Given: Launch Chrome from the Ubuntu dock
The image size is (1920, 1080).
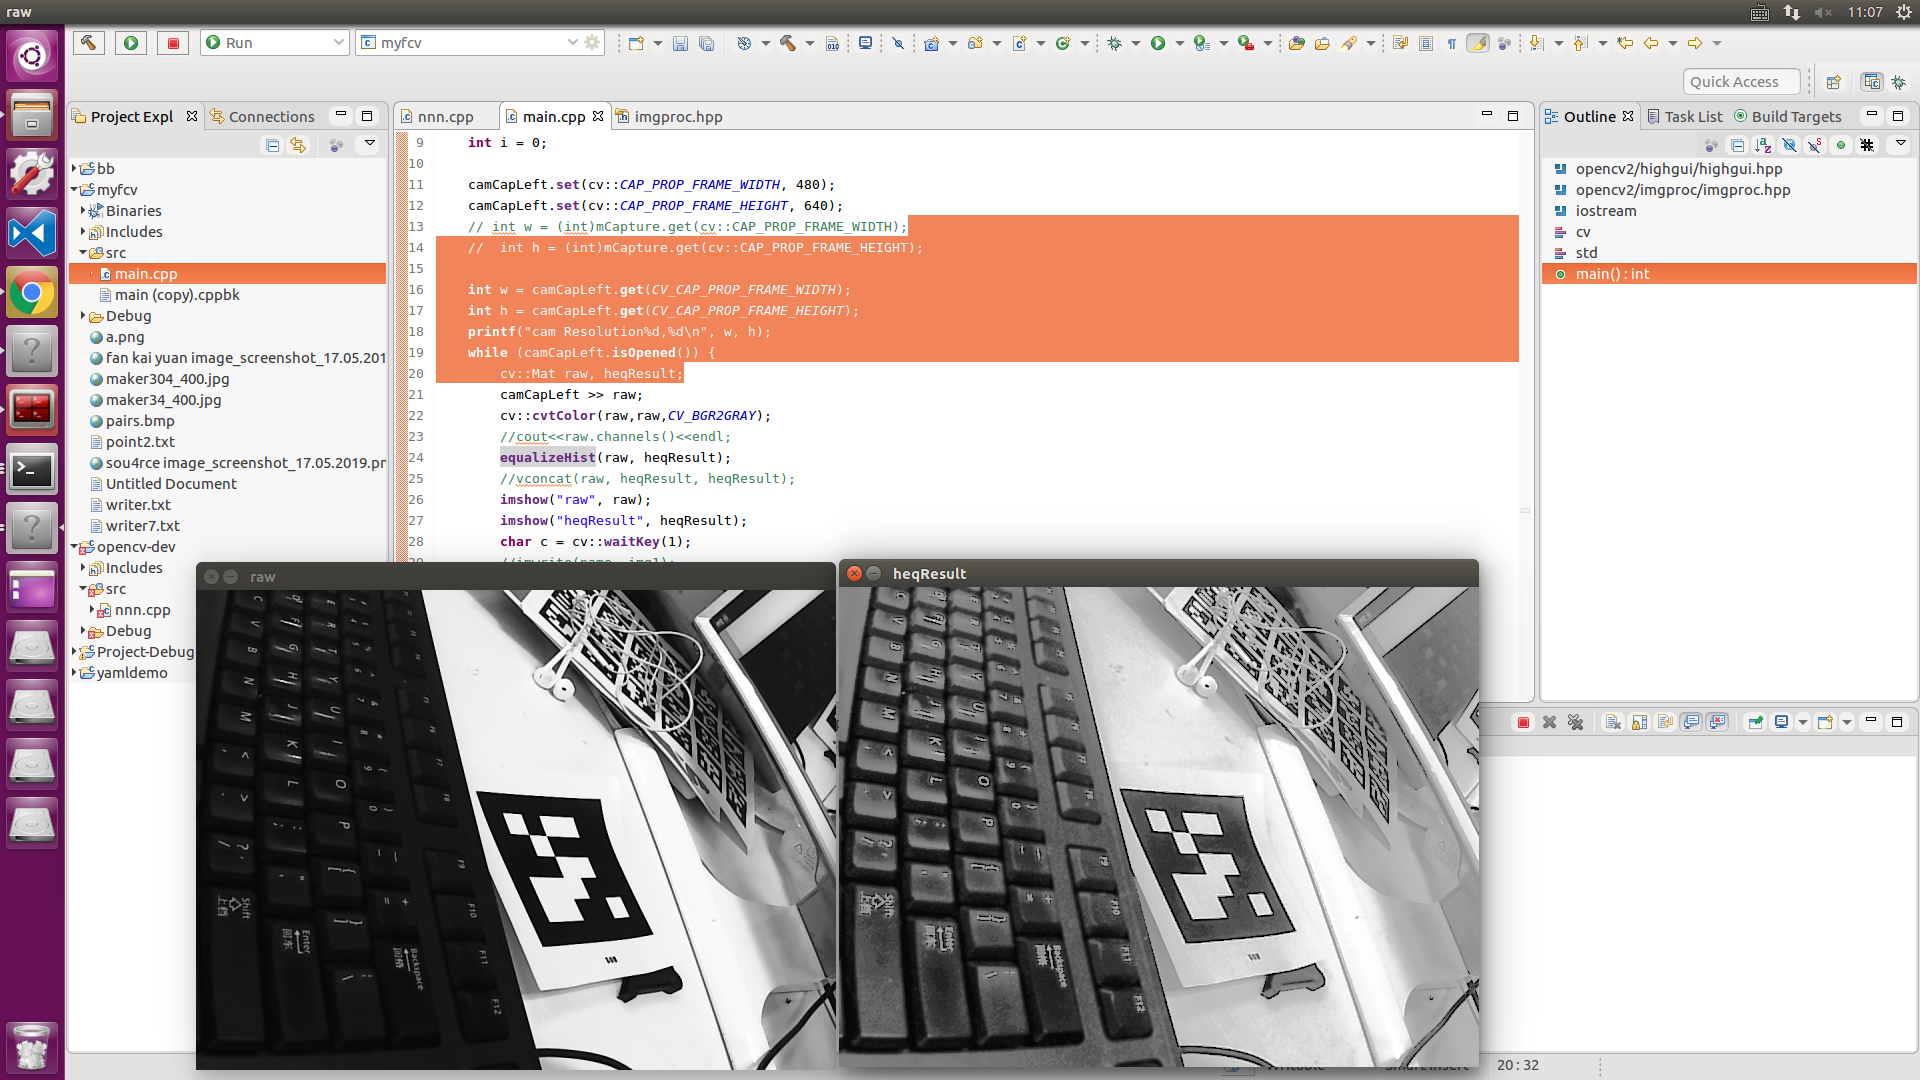Looking at the screenshot, I should coord(33,293).
